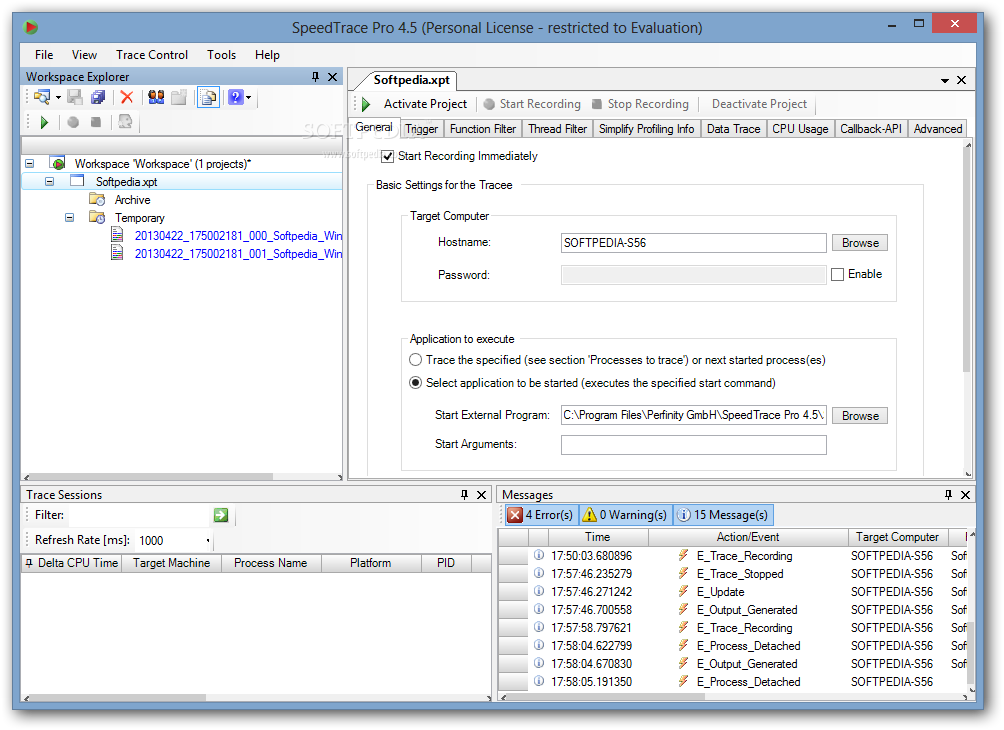Open the Refresh Rate dropdown
The image size is (1004, 730).
point(208,541)
